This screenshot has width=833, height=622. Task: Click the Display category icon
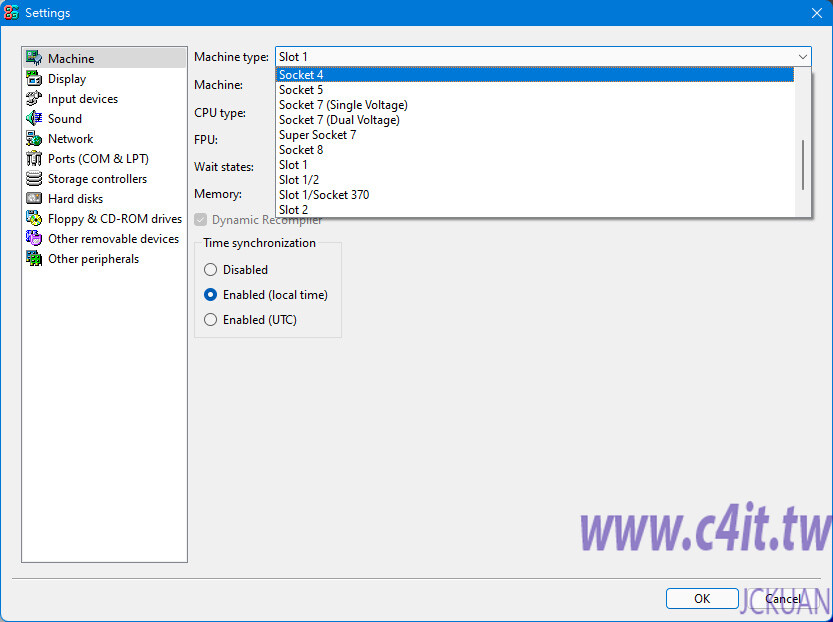tap(34, 79)
